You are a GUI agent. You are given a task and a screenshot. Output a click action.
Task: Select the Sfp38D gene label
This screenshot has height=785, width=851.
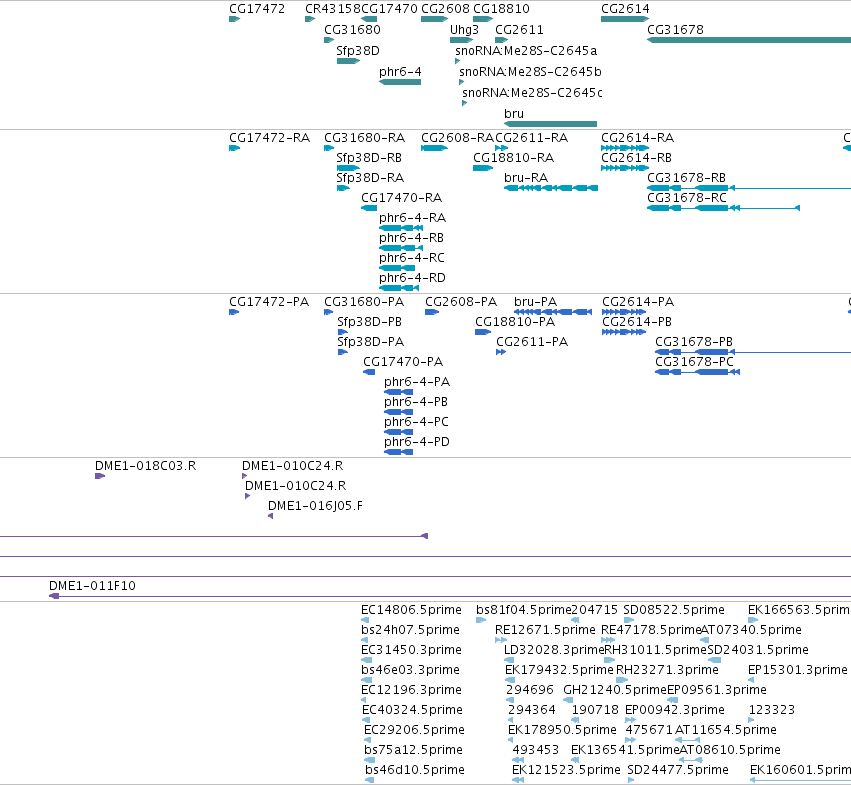[x=358, y=51]
